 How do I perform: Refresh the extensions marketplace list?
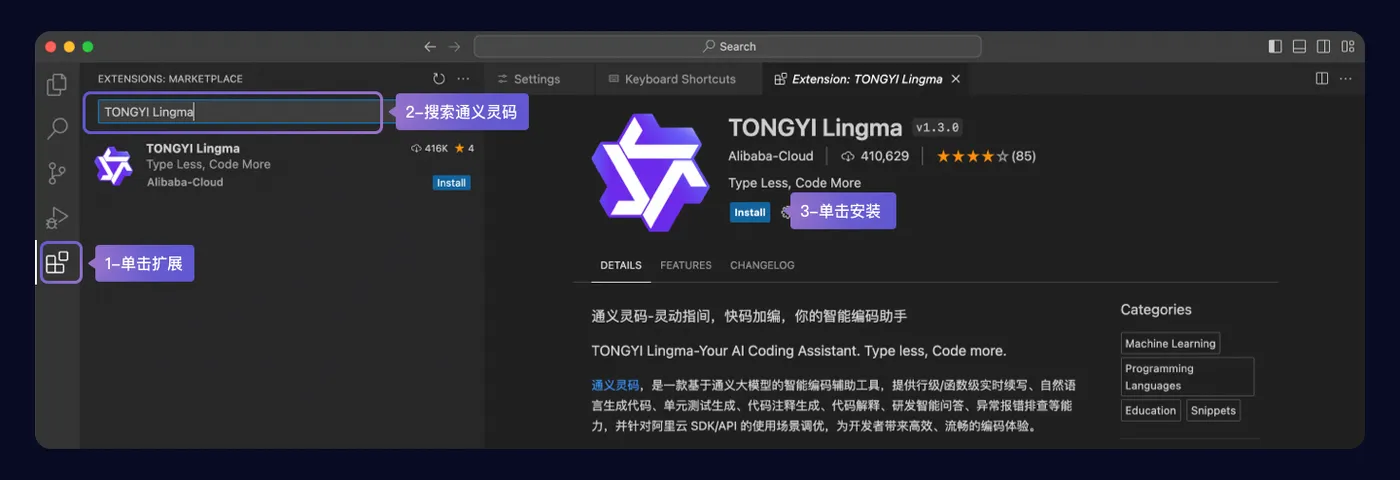pyautogui.click(x=439, y=78)
